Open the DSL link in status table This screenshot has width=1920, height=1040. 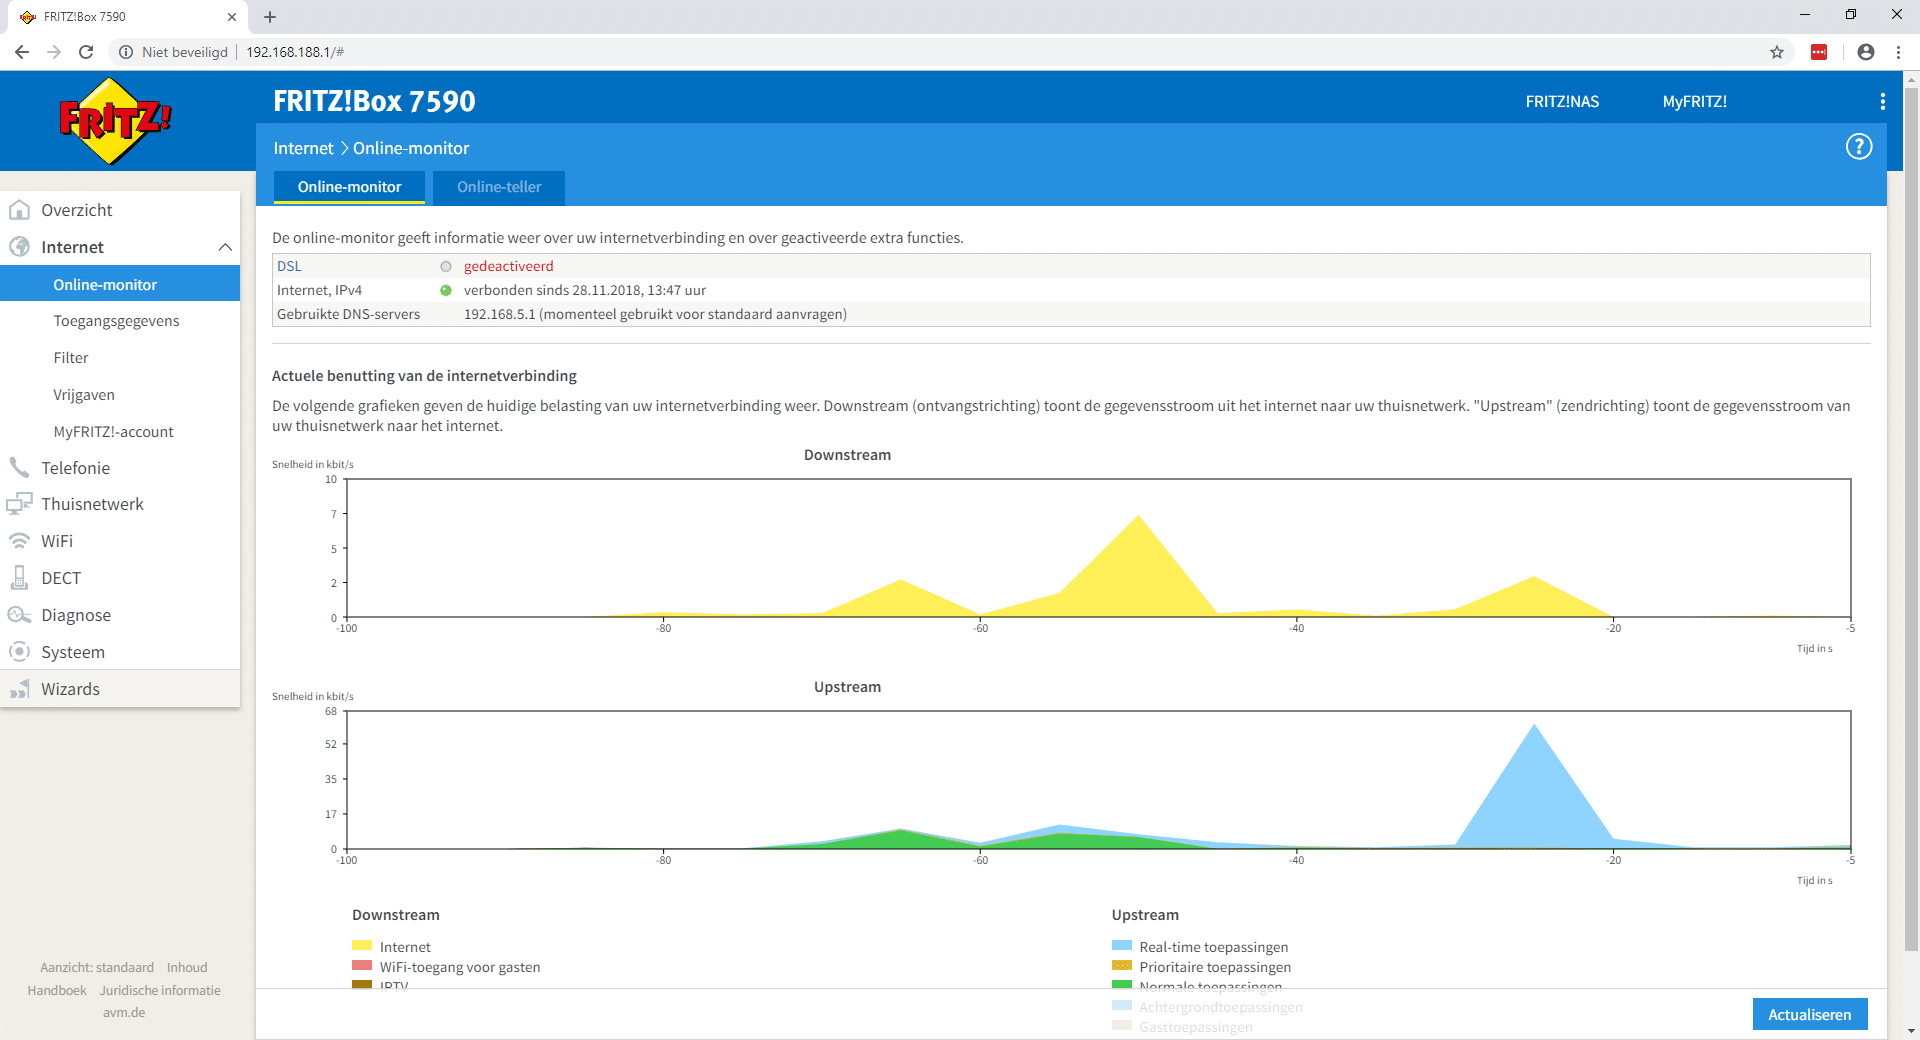click(x=289, y=266)
